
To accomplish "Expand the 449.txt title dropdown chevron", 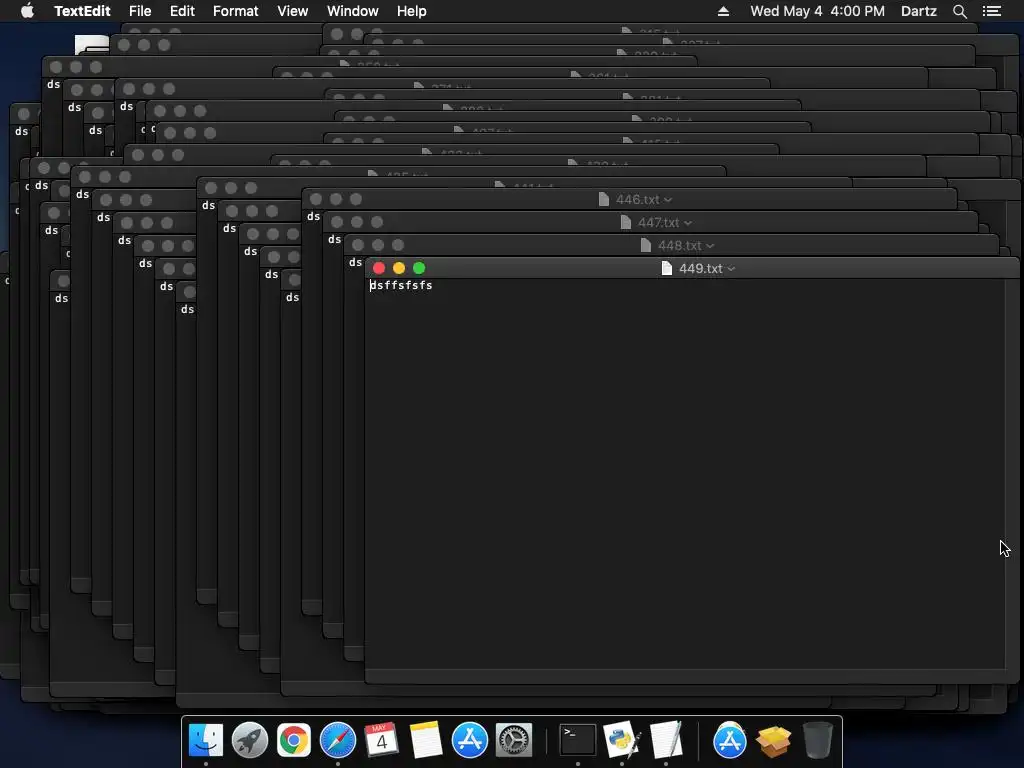I will point(731,269).
